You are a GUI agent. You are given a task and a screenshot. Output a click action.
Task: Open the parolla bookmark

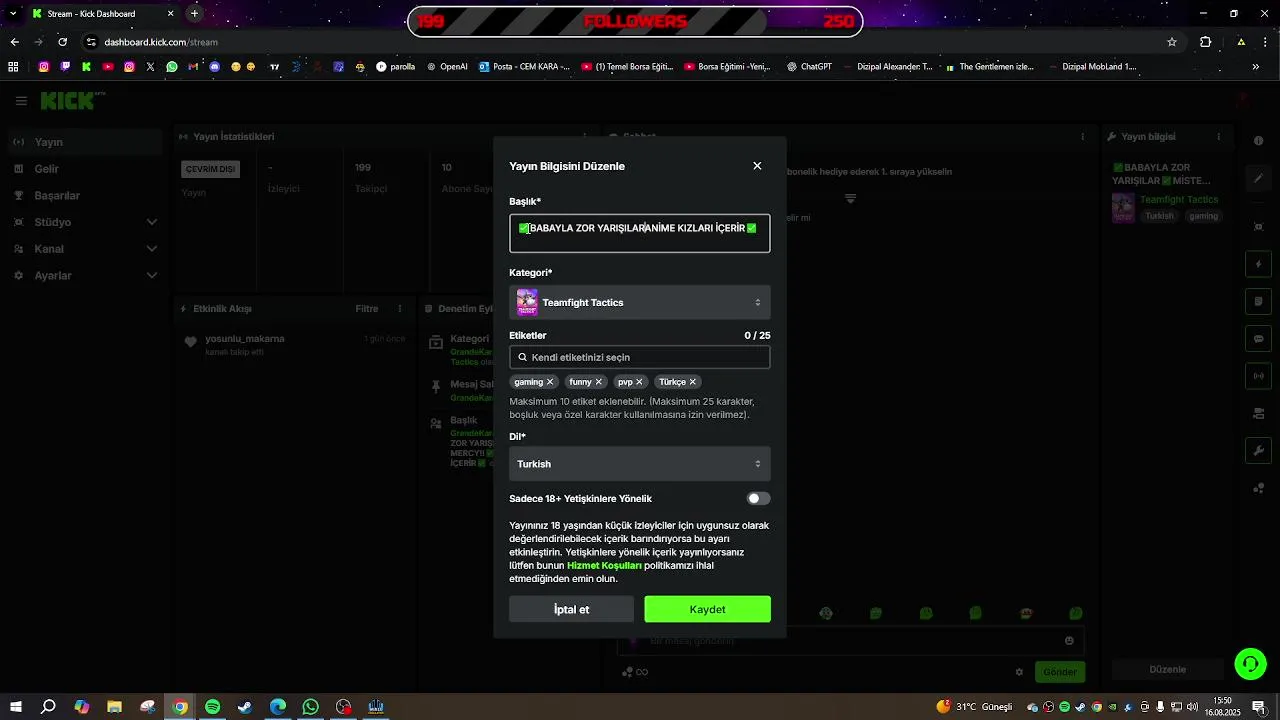396,67
